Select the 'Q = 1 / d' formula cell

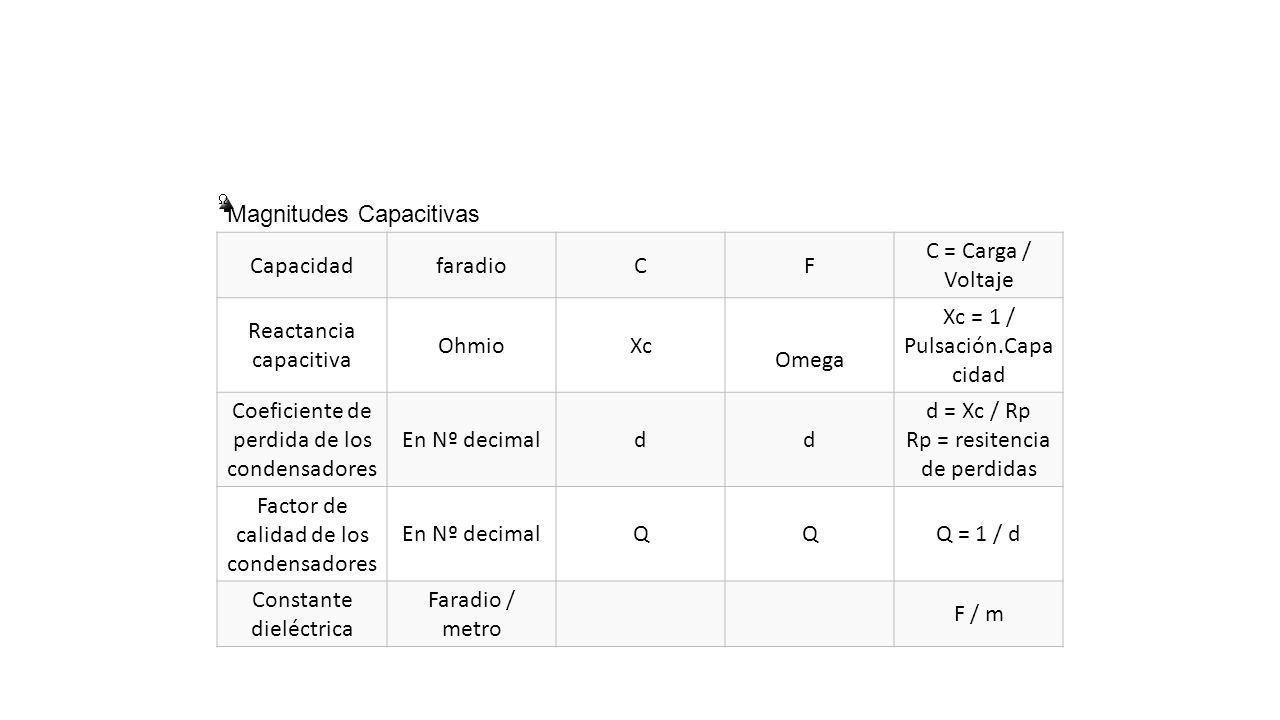point(979,534)
